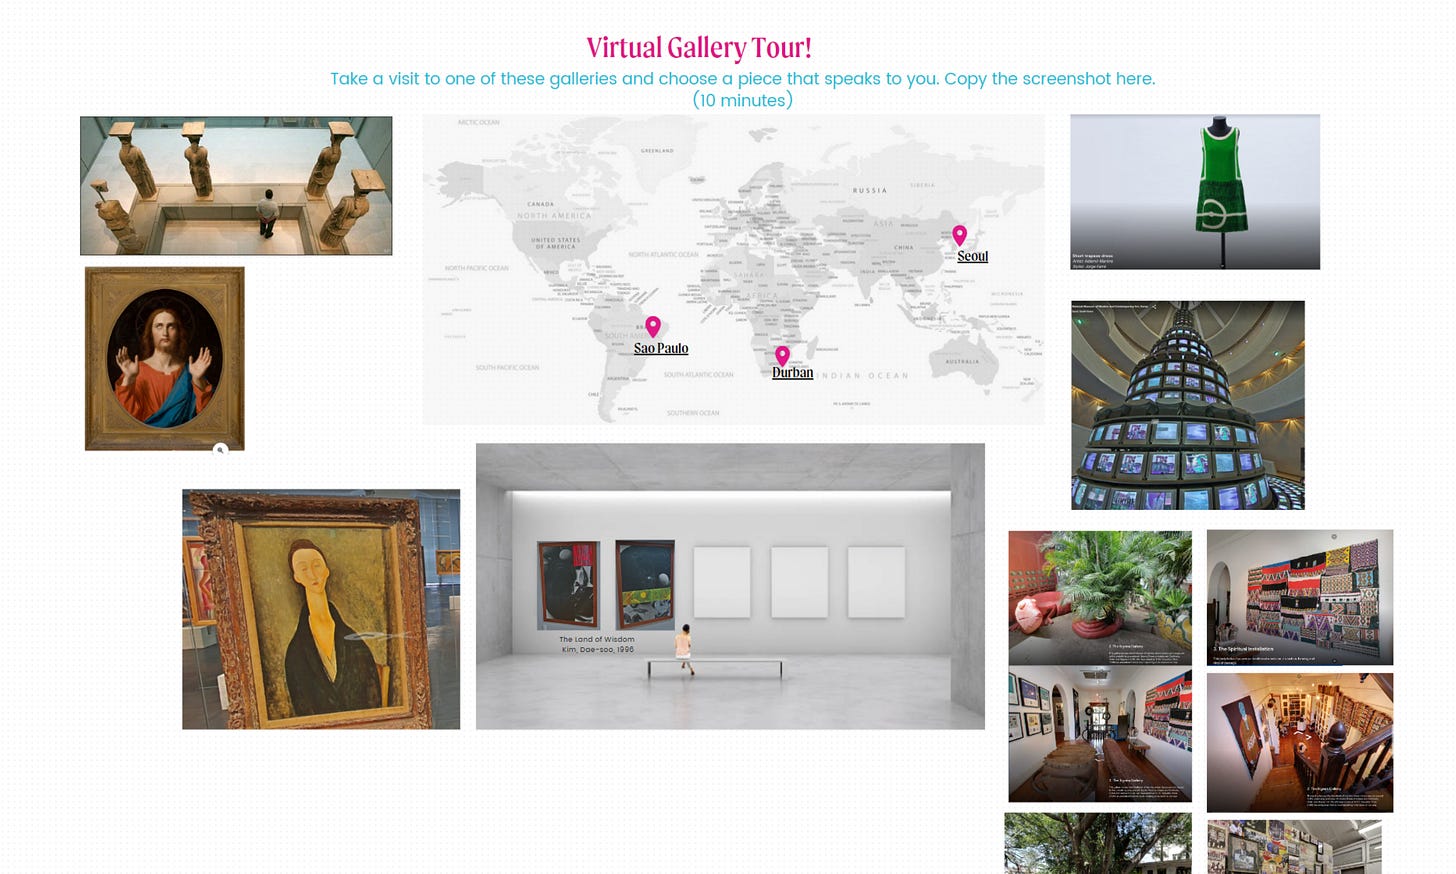Click the middle empty frame in gallery room
This screenshot has height=874, width=1456.
[799, 582]
